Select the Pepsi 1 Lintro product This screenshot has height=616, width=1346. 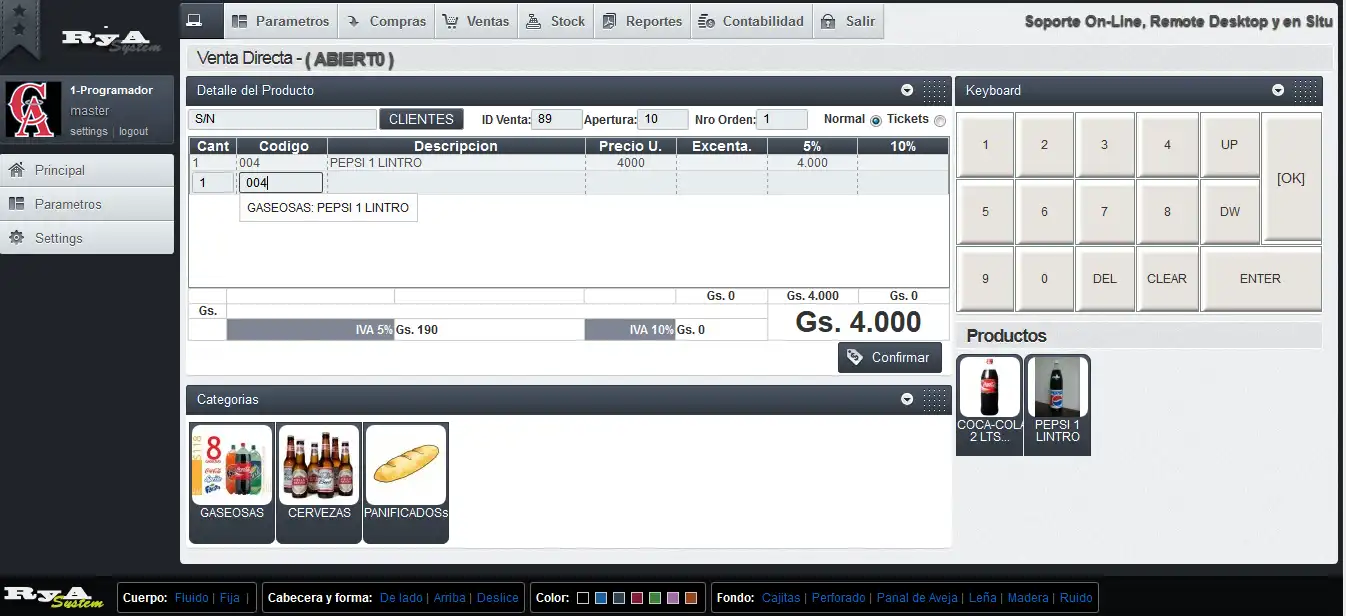(1058, 404)
